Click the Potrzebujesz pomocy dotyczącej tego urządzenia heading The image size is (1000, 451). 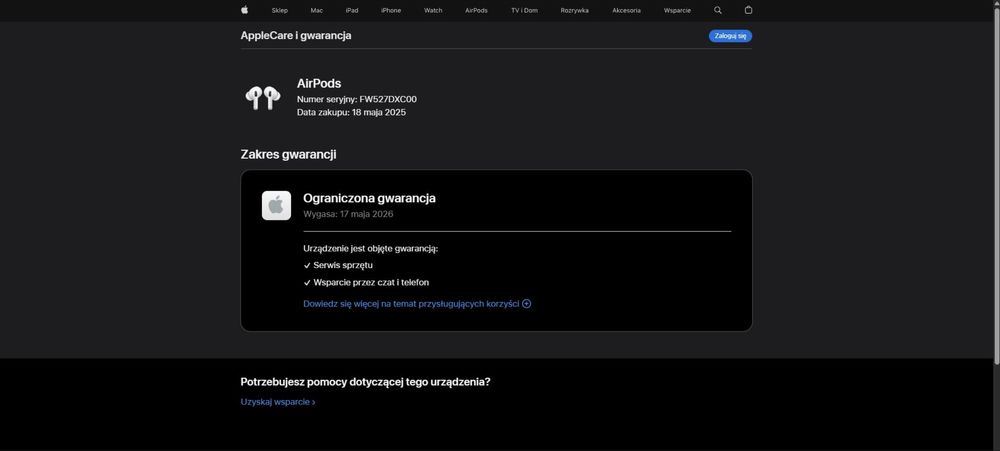[365, 382]
